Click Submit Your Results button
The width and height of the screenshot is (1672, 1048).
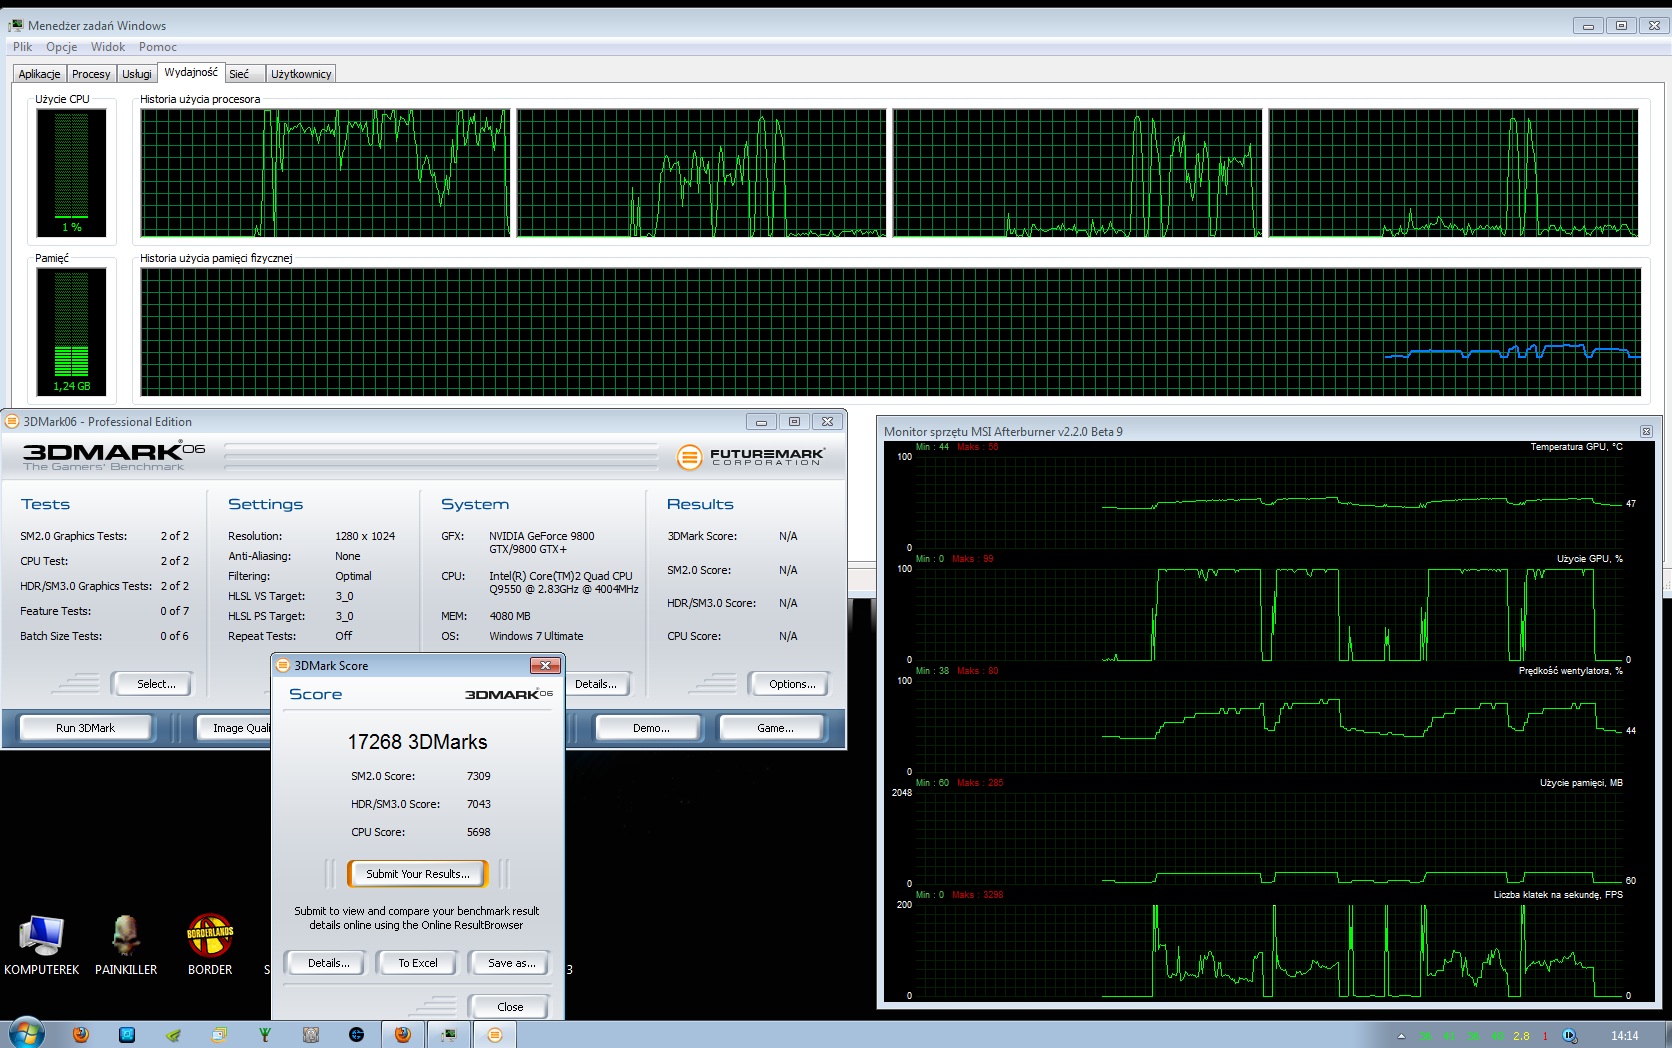click(x=417, y=874)
